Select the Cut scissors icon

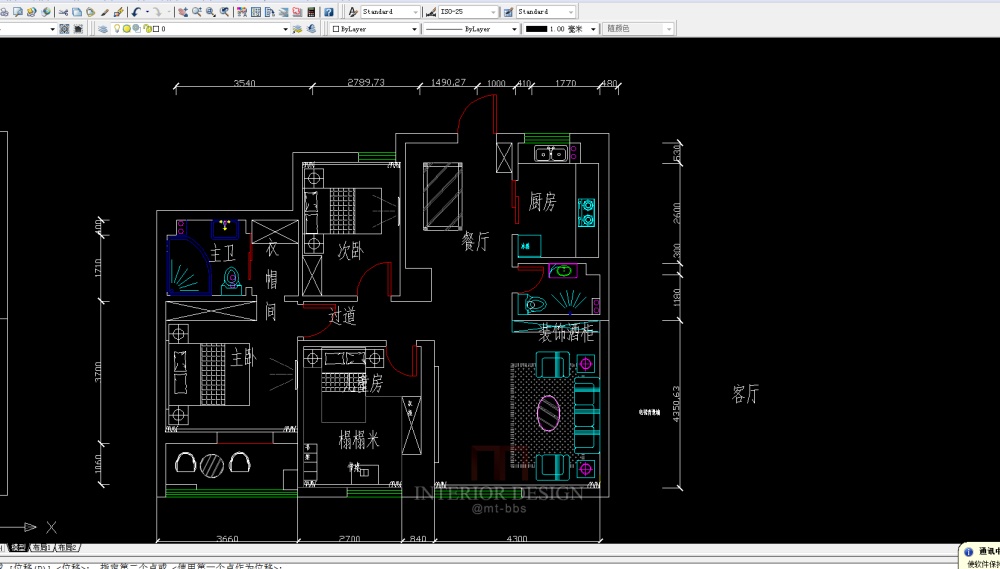click(x=64, y=12)
